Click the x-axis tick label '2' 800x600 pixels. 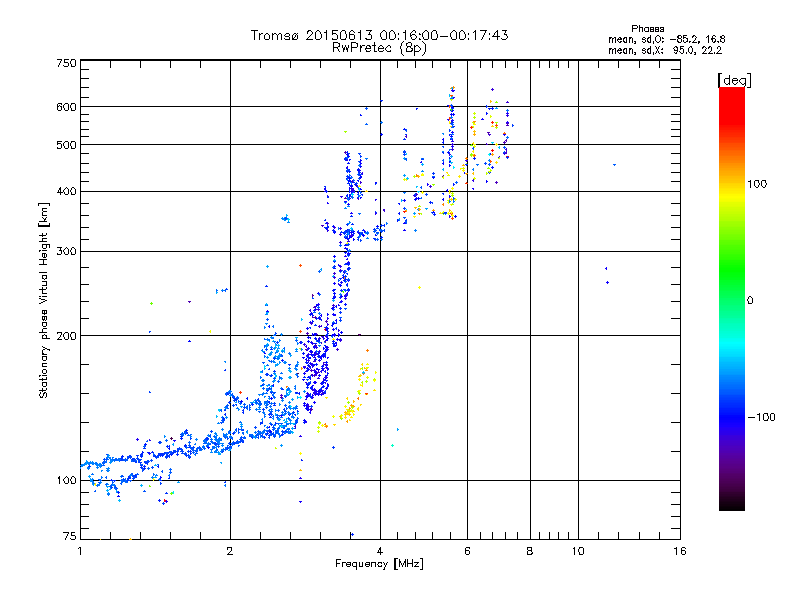(230, 551)
